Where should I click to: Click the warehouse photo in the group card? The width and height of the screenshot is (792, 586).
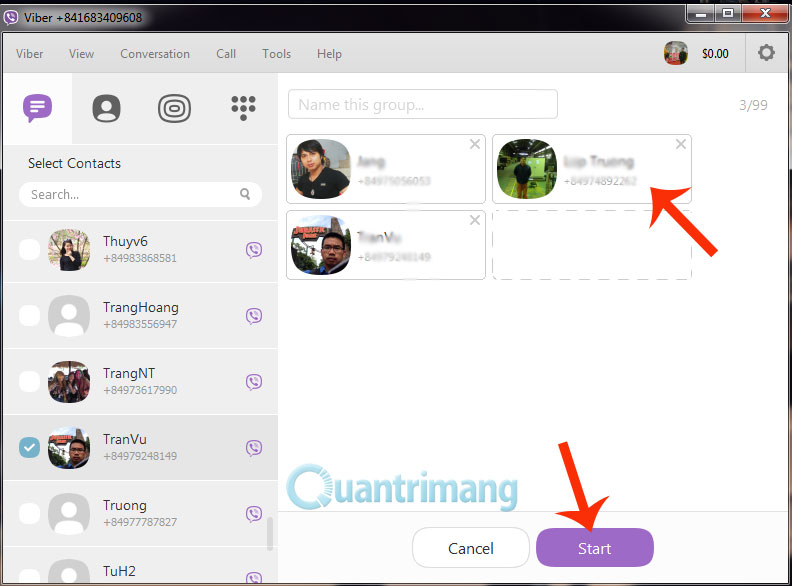pos(527,169)
